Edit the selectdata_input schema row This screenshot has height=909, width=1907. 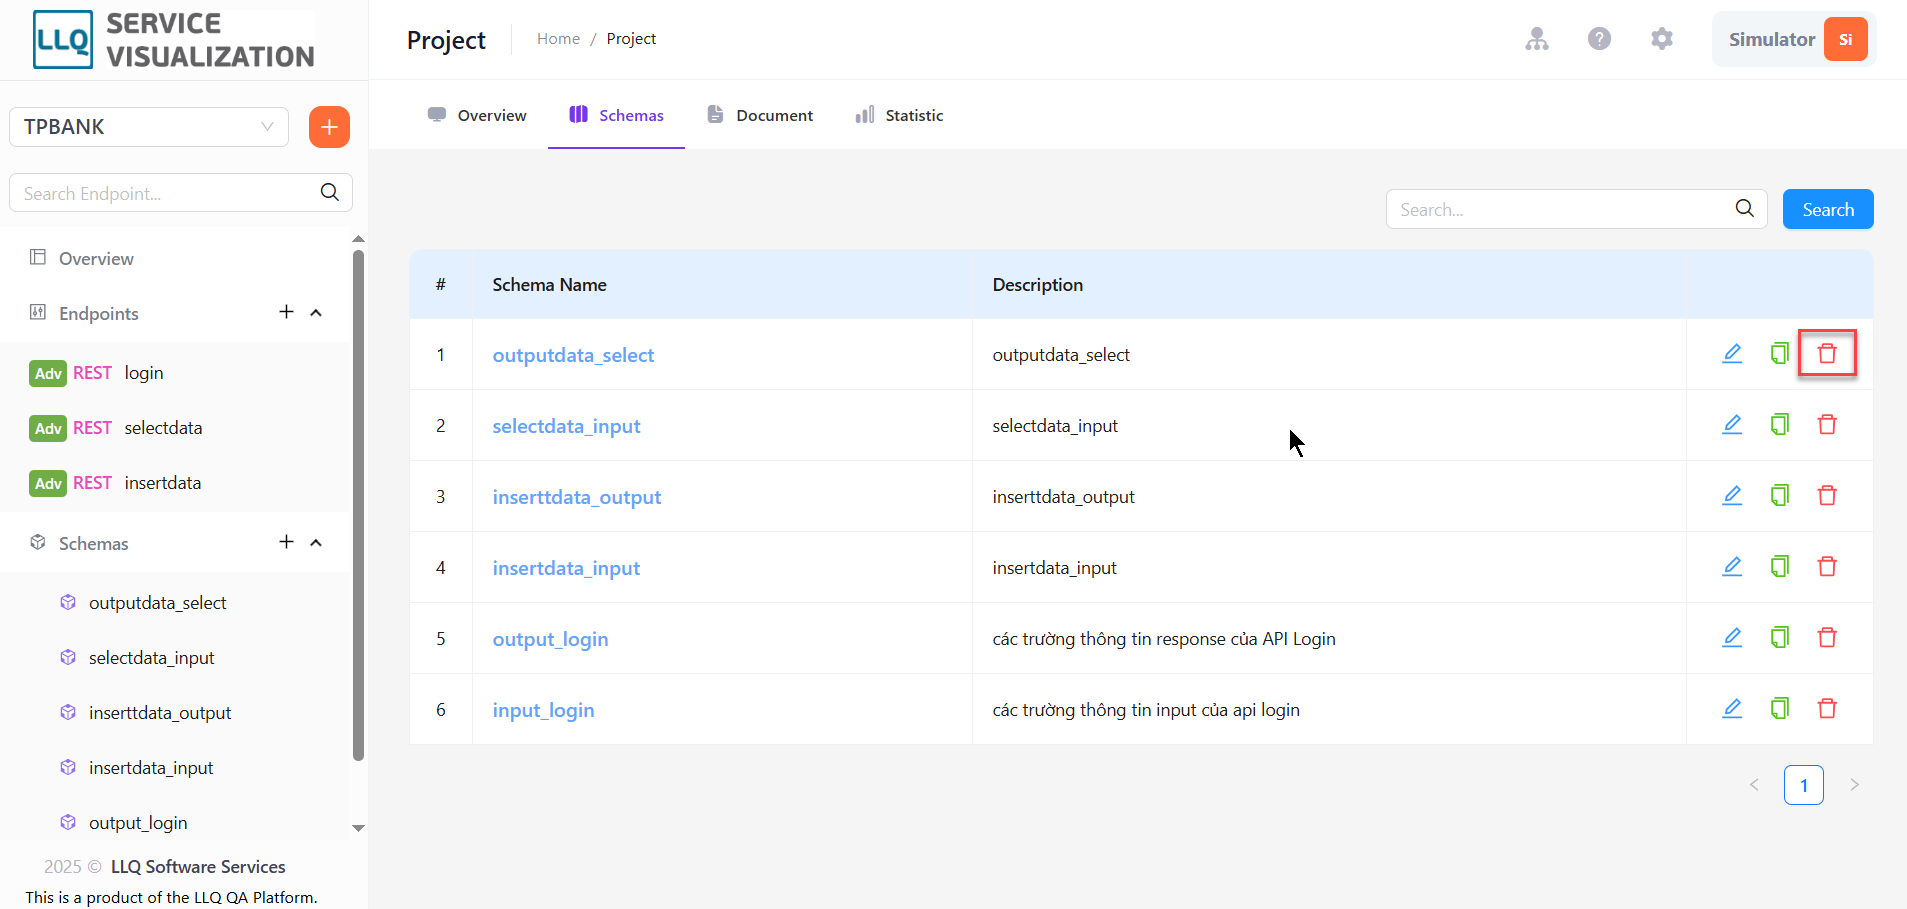[x=1732, y=424]
